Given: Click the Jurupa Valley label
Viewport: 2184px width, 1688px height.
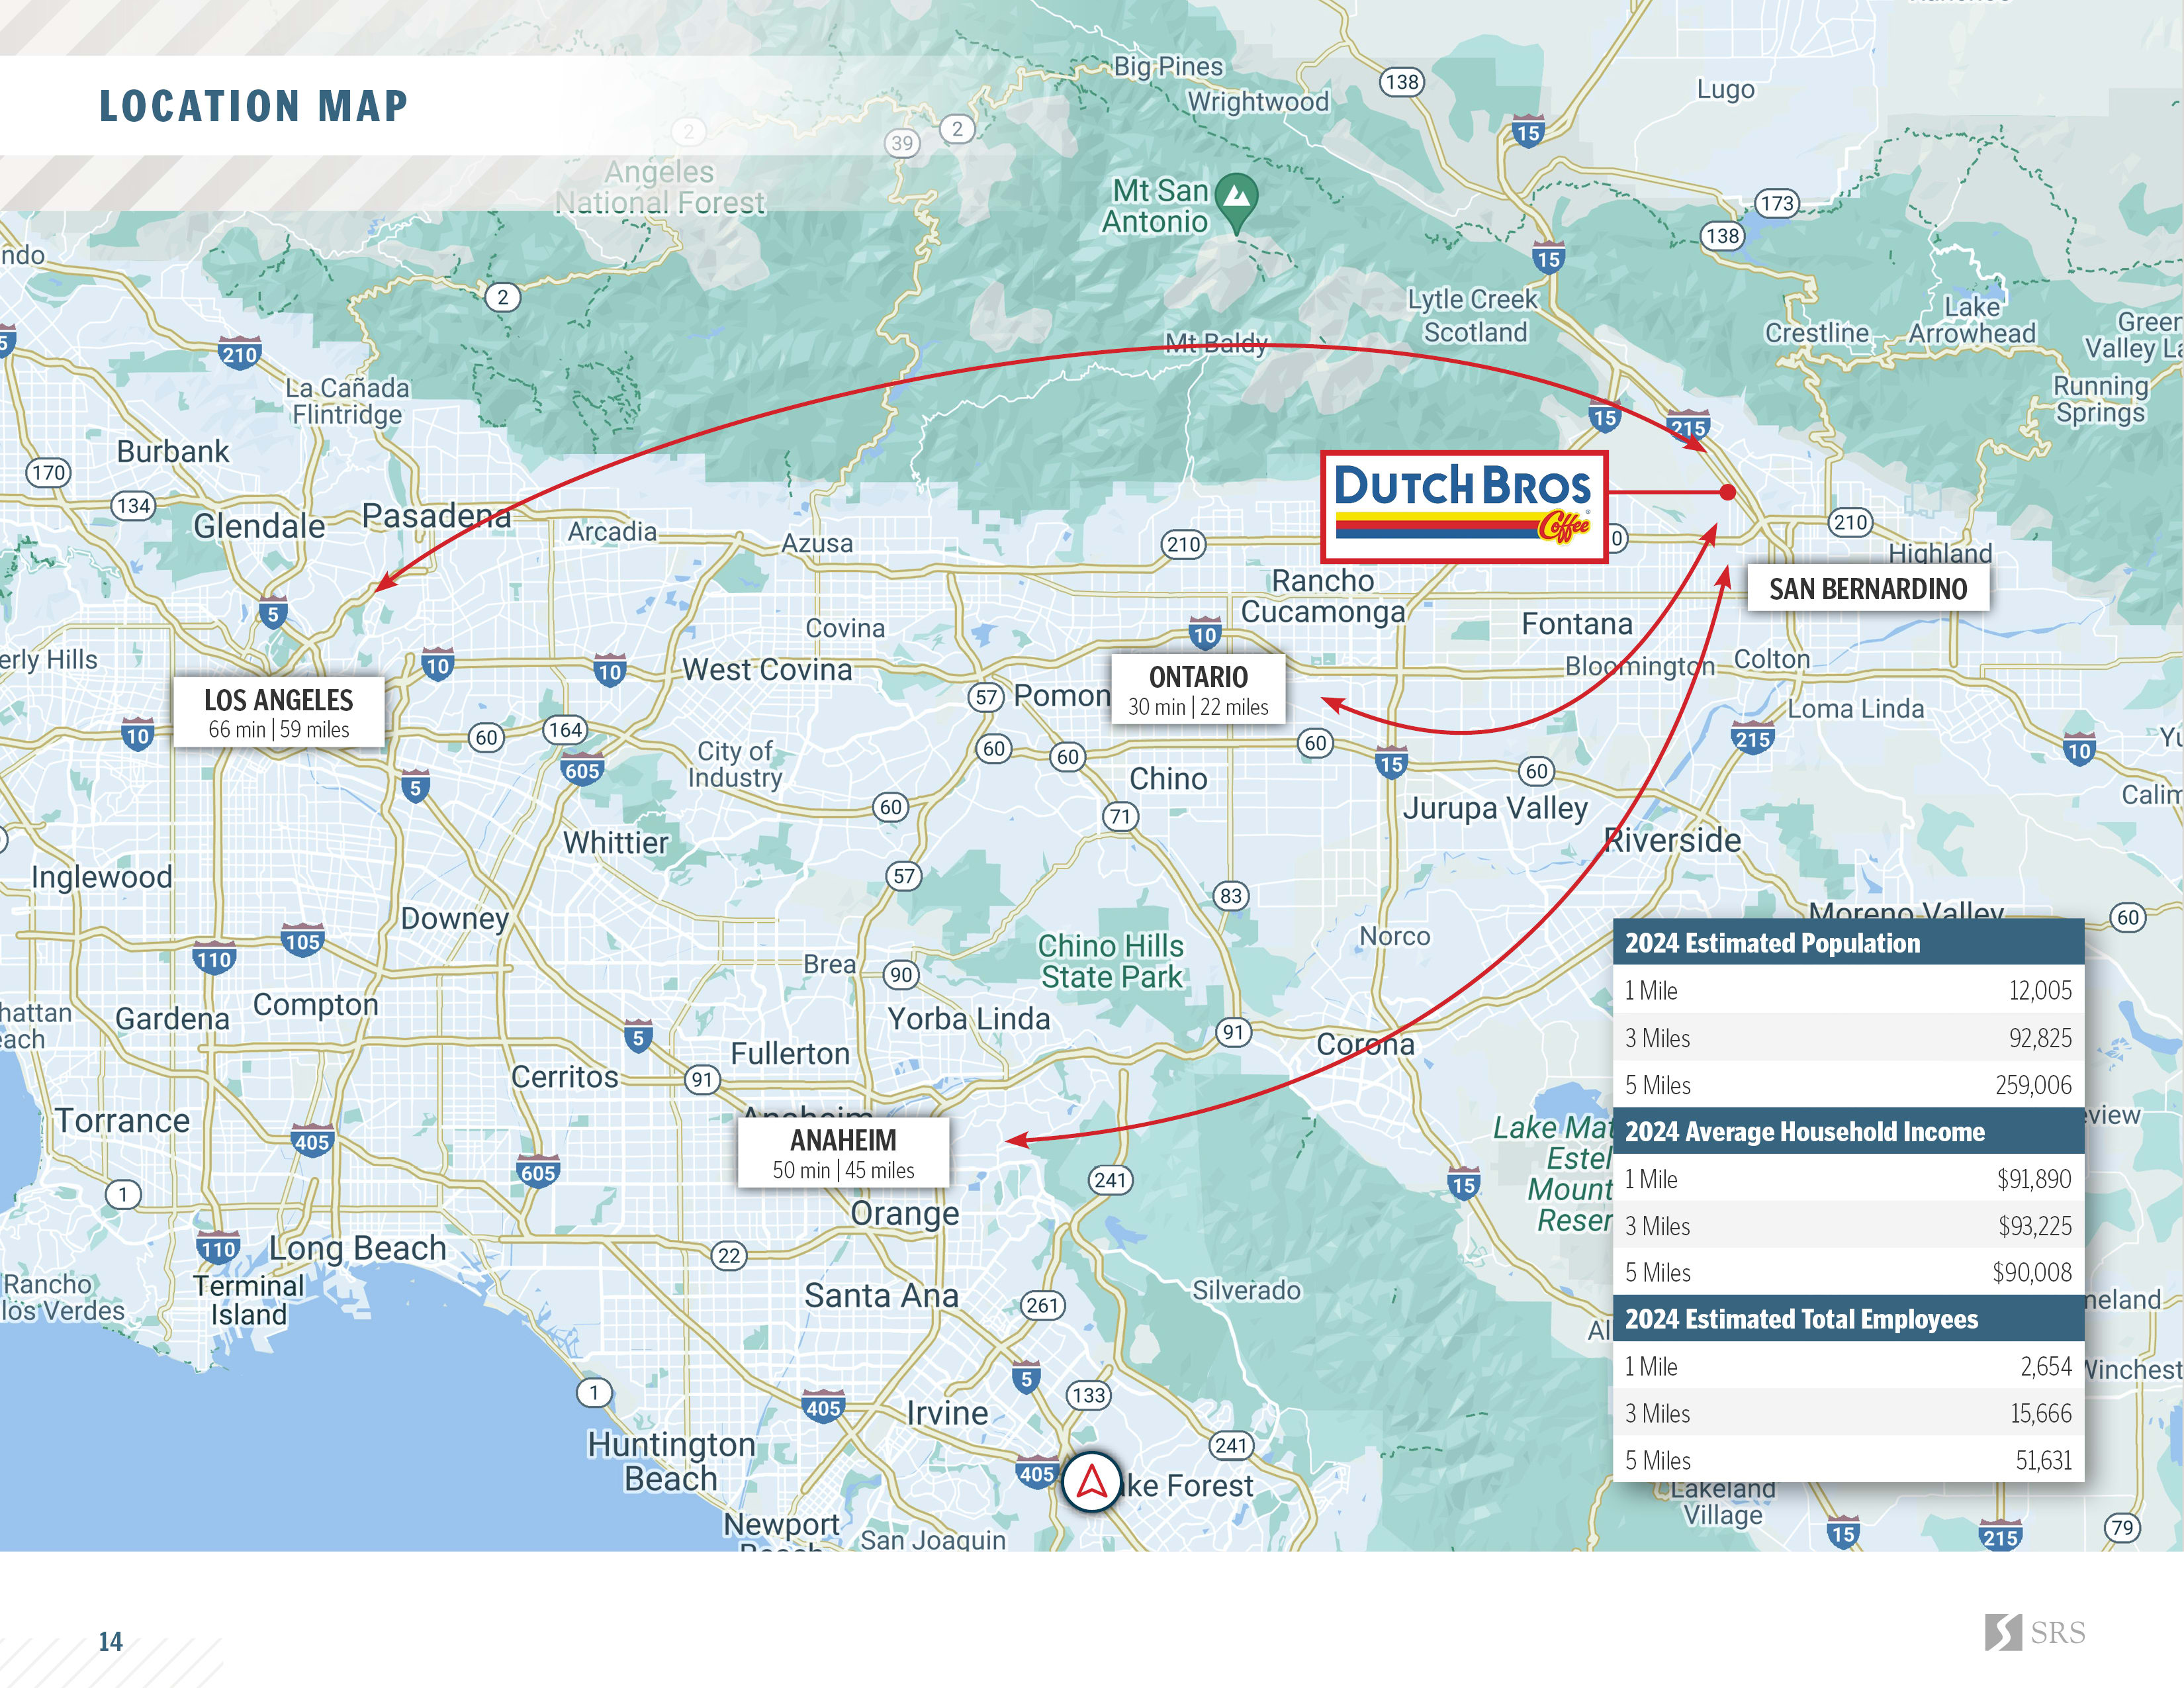Looking at the screenshot, I should click(1495, 808).
